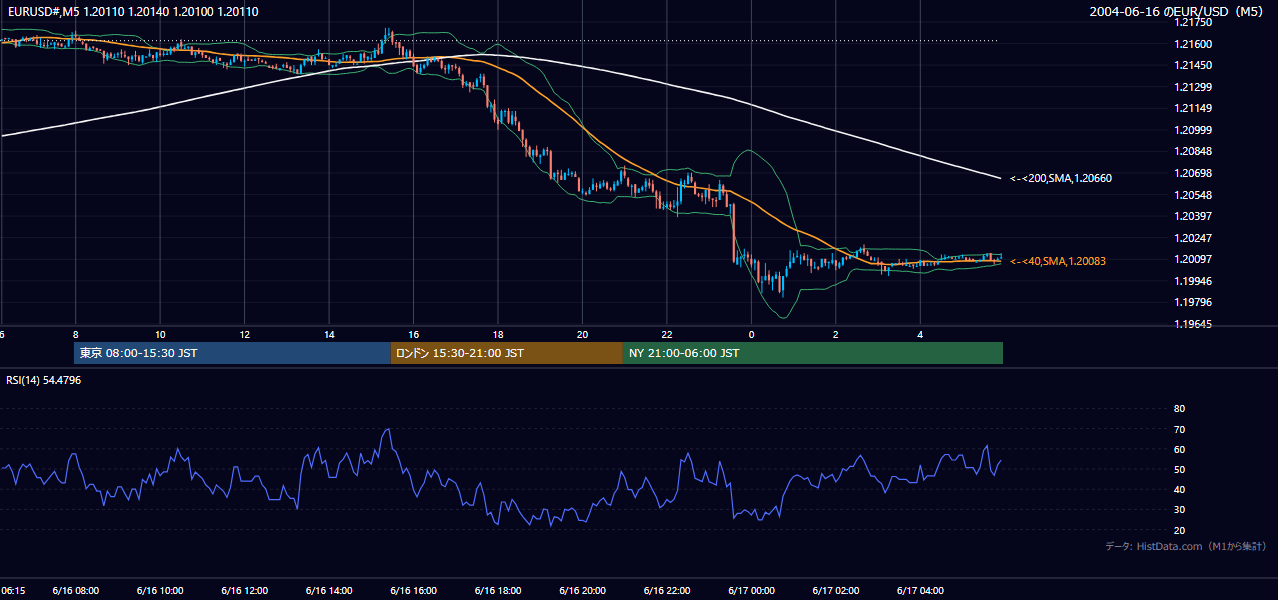Click RSI axis level 30
The width and height of the screenshot is (1278, 600).
pyautogui.click(x=1179, y=510)
